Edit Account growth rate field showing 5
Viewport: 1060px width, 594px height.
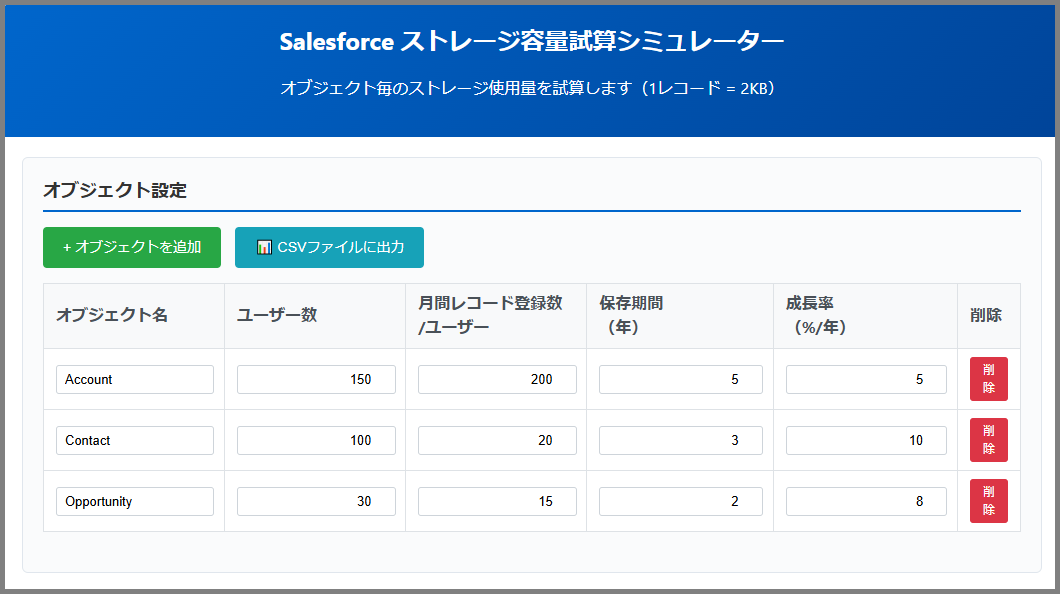coord(866,379)
